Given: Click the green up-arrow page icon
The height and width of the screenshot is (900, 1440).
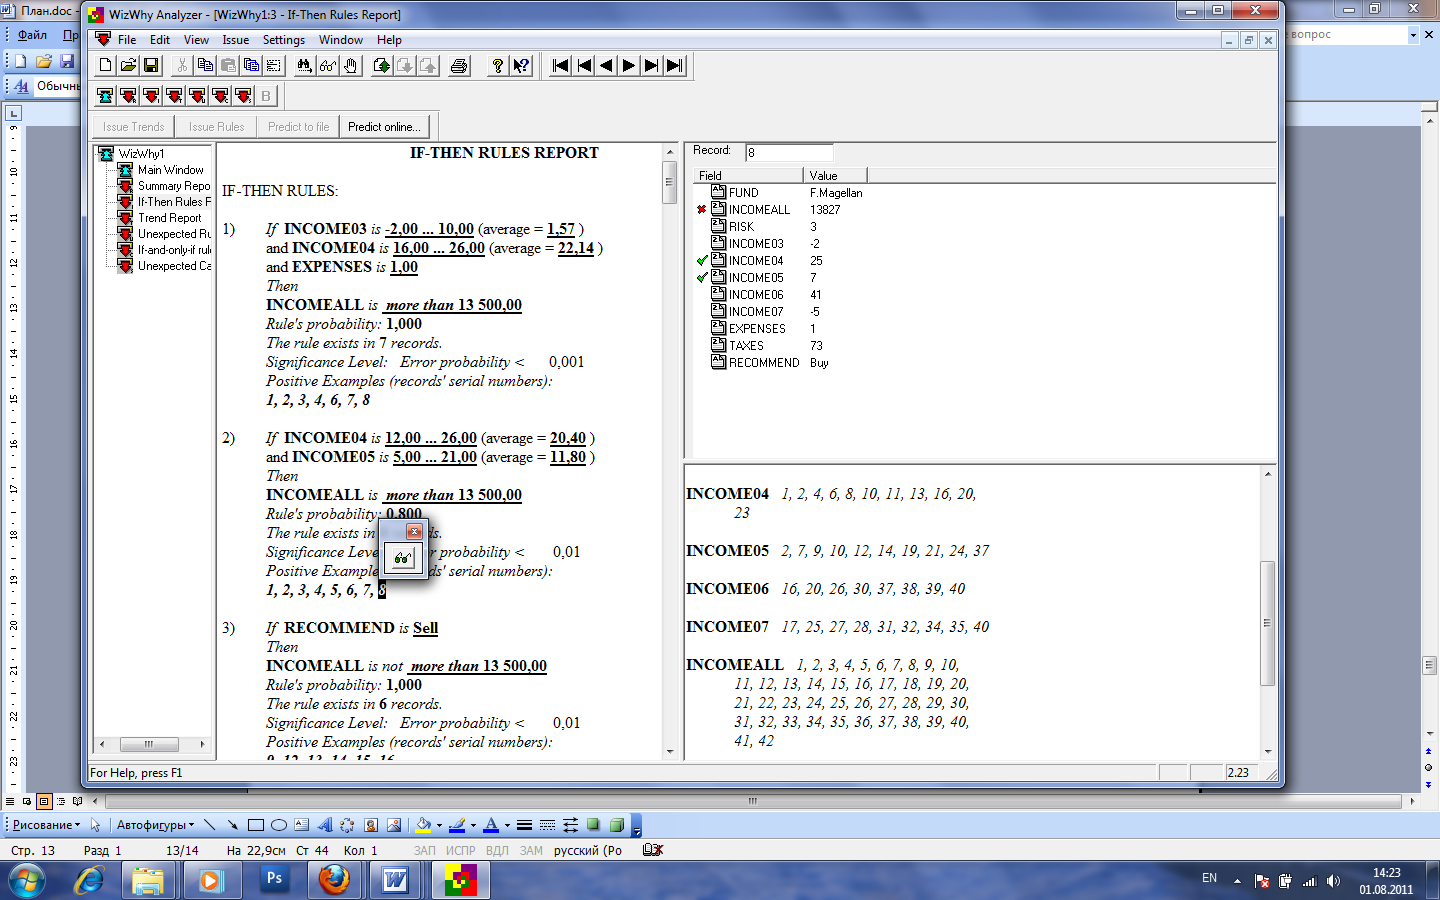Looking at the screenshot, I should coord(381,66).
